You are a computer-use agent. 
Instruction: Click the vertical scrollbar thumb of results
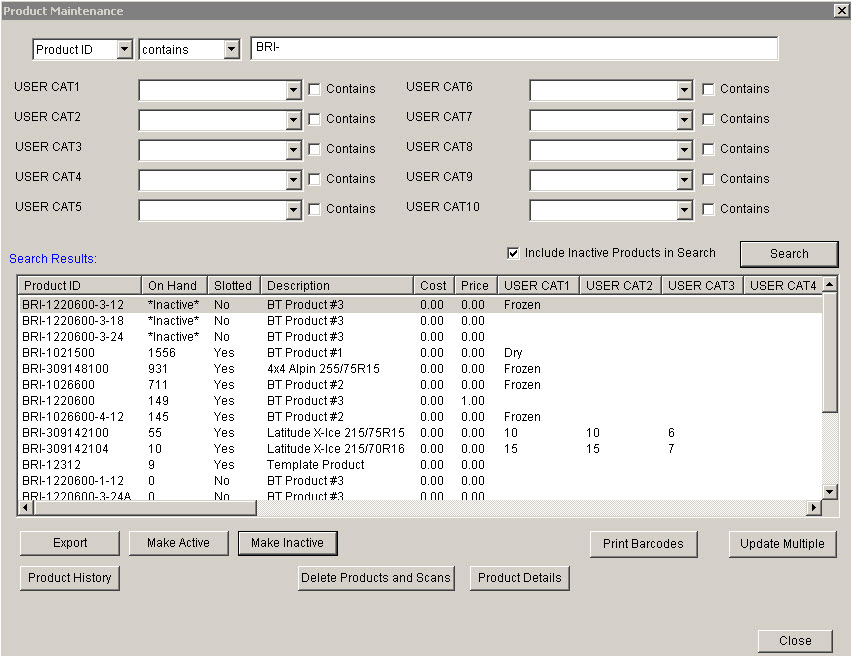pos(829,352)
